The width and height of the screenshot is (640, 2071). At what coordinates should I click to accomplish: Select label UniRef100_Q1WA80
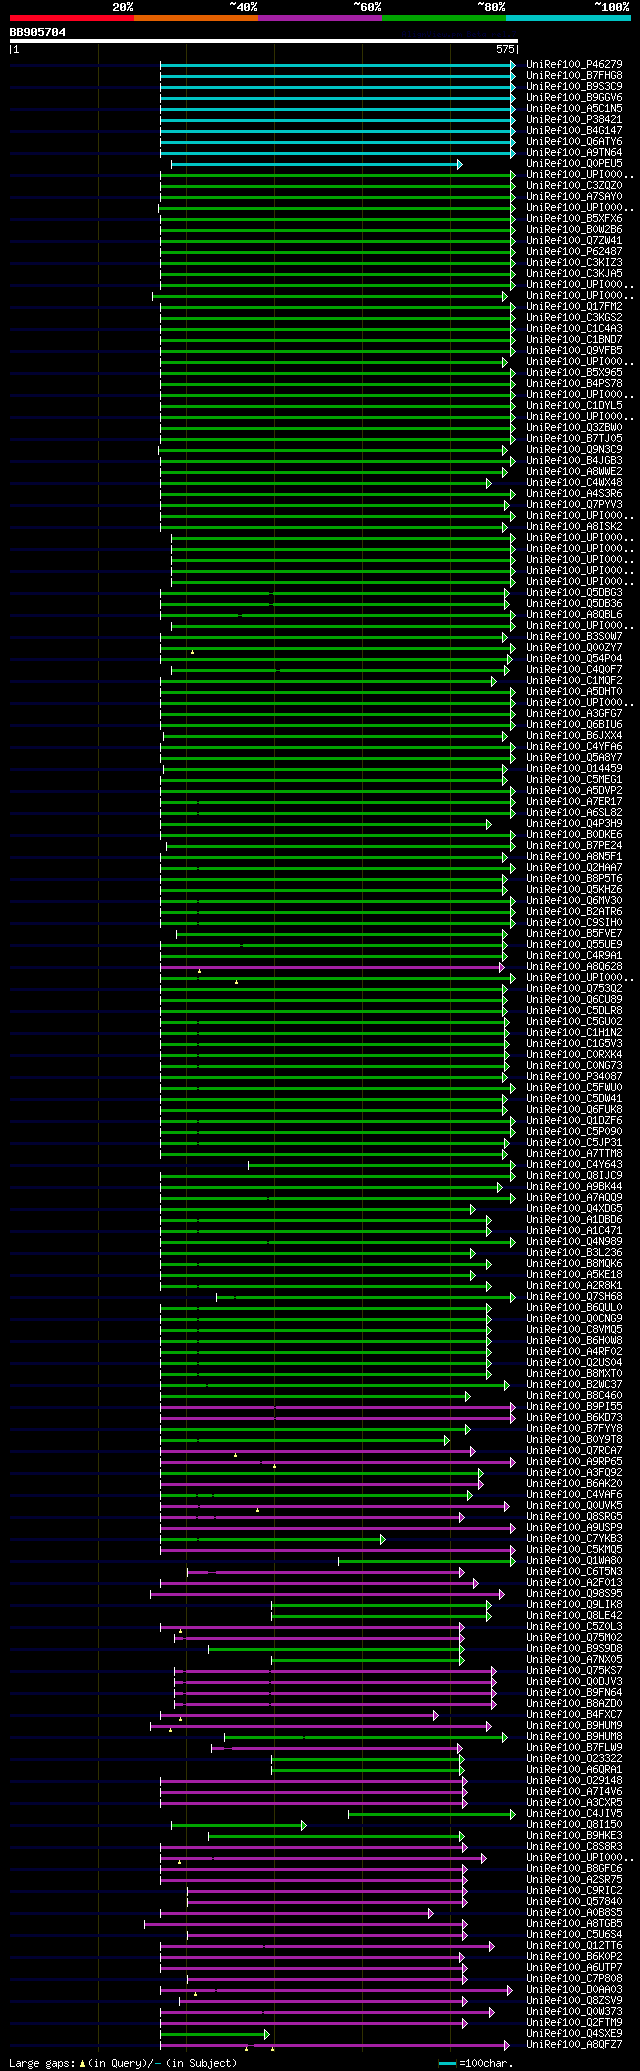pos(574,1561)
